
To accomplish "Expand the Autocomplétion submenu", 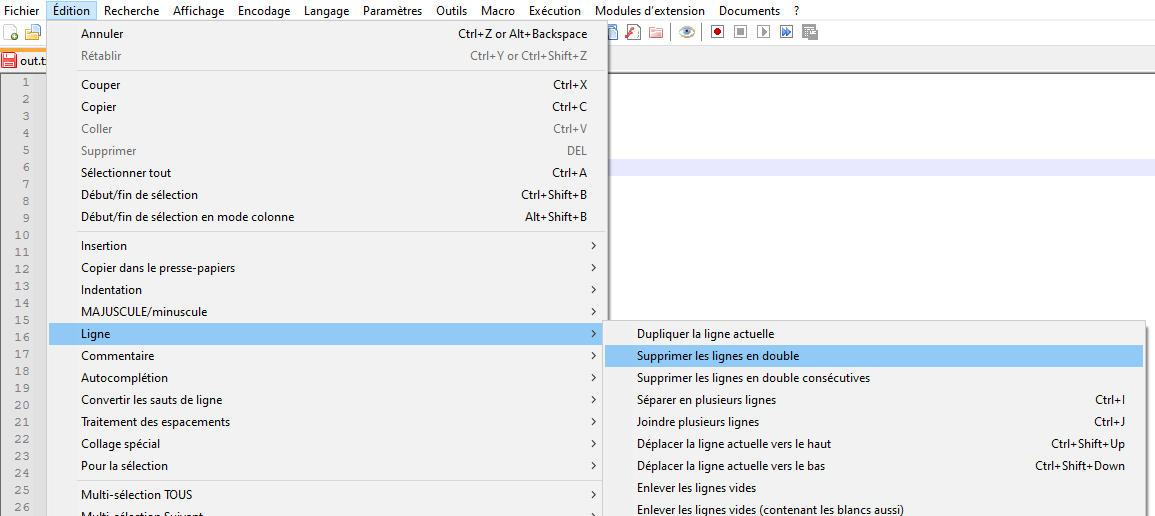I will point(328,378).
